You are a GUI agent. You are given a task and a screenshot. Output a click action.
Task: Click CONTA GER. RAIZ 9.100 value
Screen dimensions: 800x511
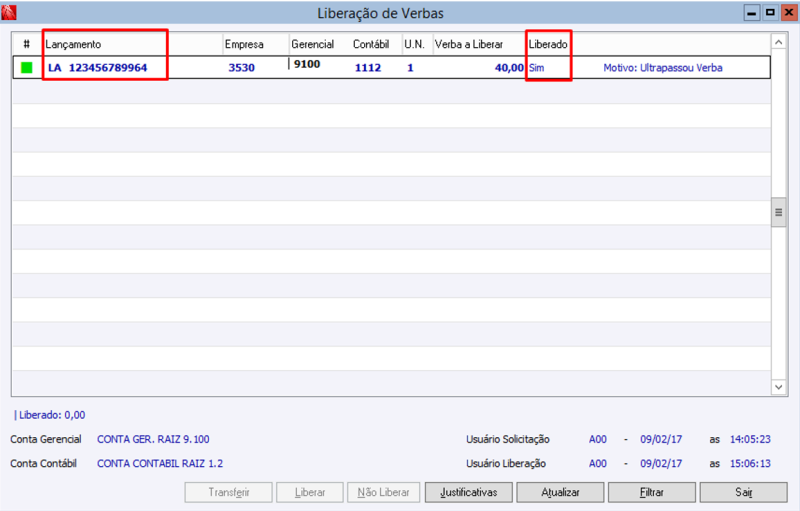153,439
